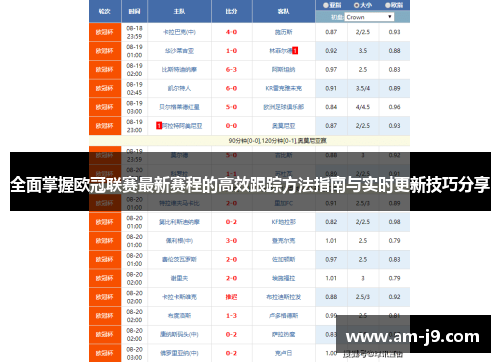Click the 欧冠杯 tag in the 推迟 row
Image resolution: width=500 pixels, height=362 pixels.
pyautogui.click(x=105, y=297)
